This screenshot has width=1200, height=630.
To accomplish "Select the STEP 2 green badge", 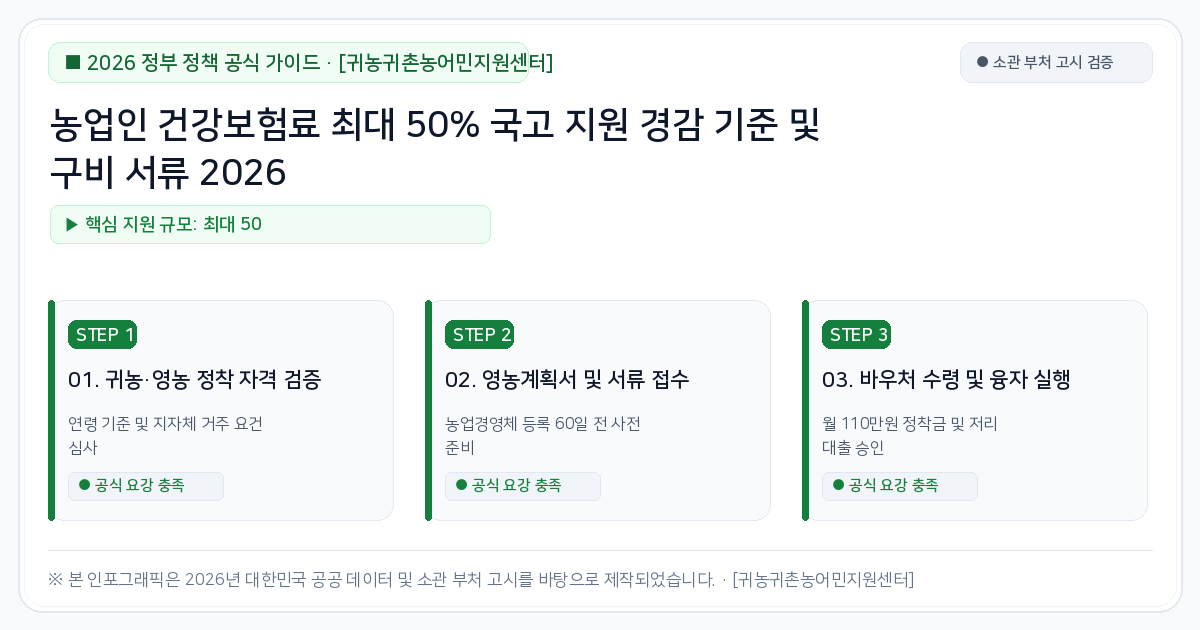I will 479,335.
